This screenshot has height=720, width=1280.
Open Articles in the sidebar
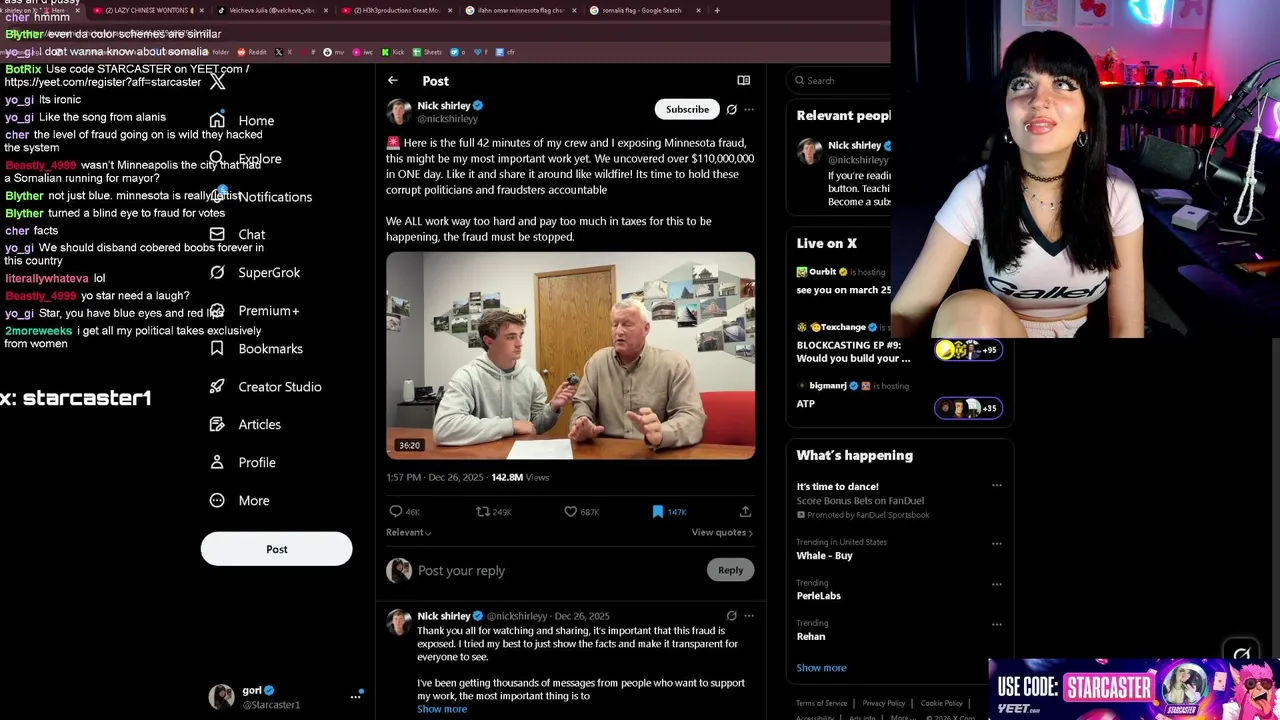coord(245,424)
